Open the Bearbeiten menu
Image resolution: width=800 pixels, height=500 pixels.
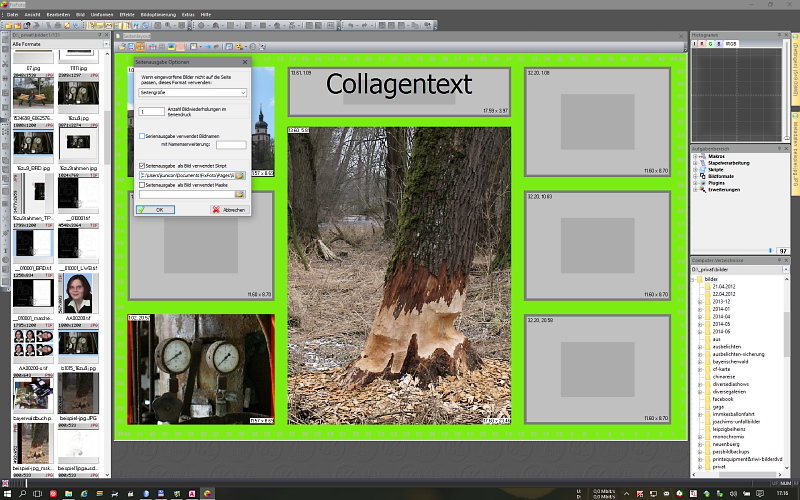(58, 15)
